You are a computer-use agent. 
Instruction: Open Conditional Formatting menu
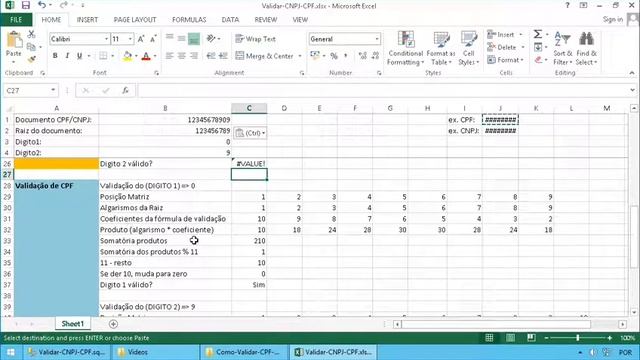point(406,48)
